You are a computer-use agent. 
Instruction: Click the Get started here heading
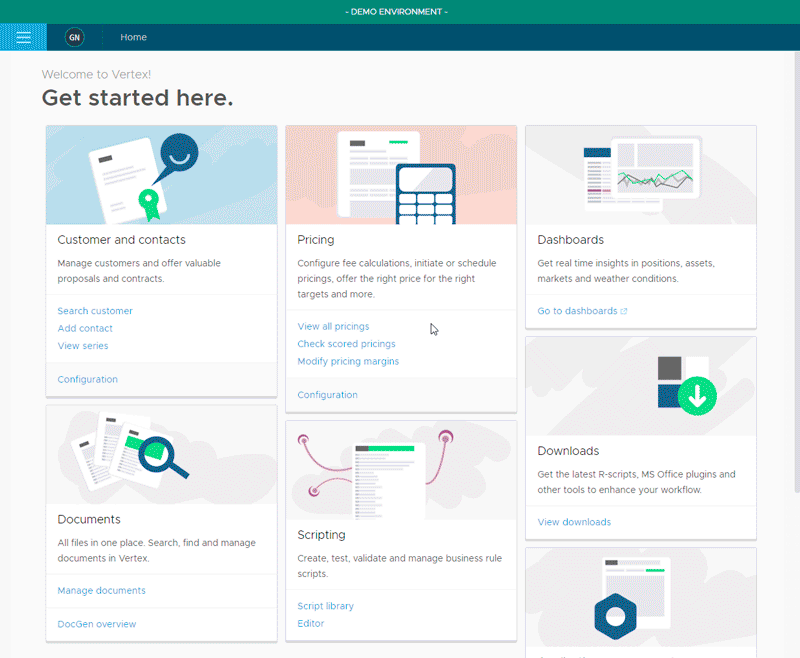137,97
